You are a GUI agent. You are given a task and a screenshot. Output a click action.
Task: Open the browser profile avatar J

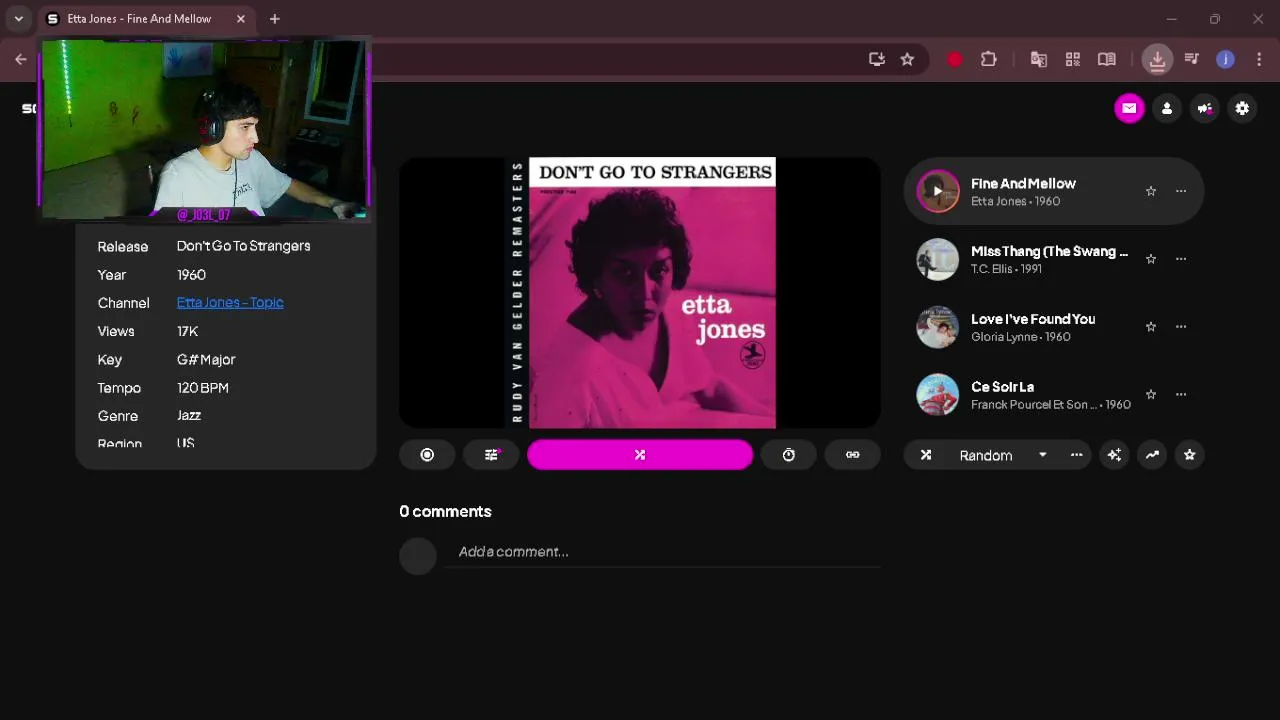(x=1225, y=59)
